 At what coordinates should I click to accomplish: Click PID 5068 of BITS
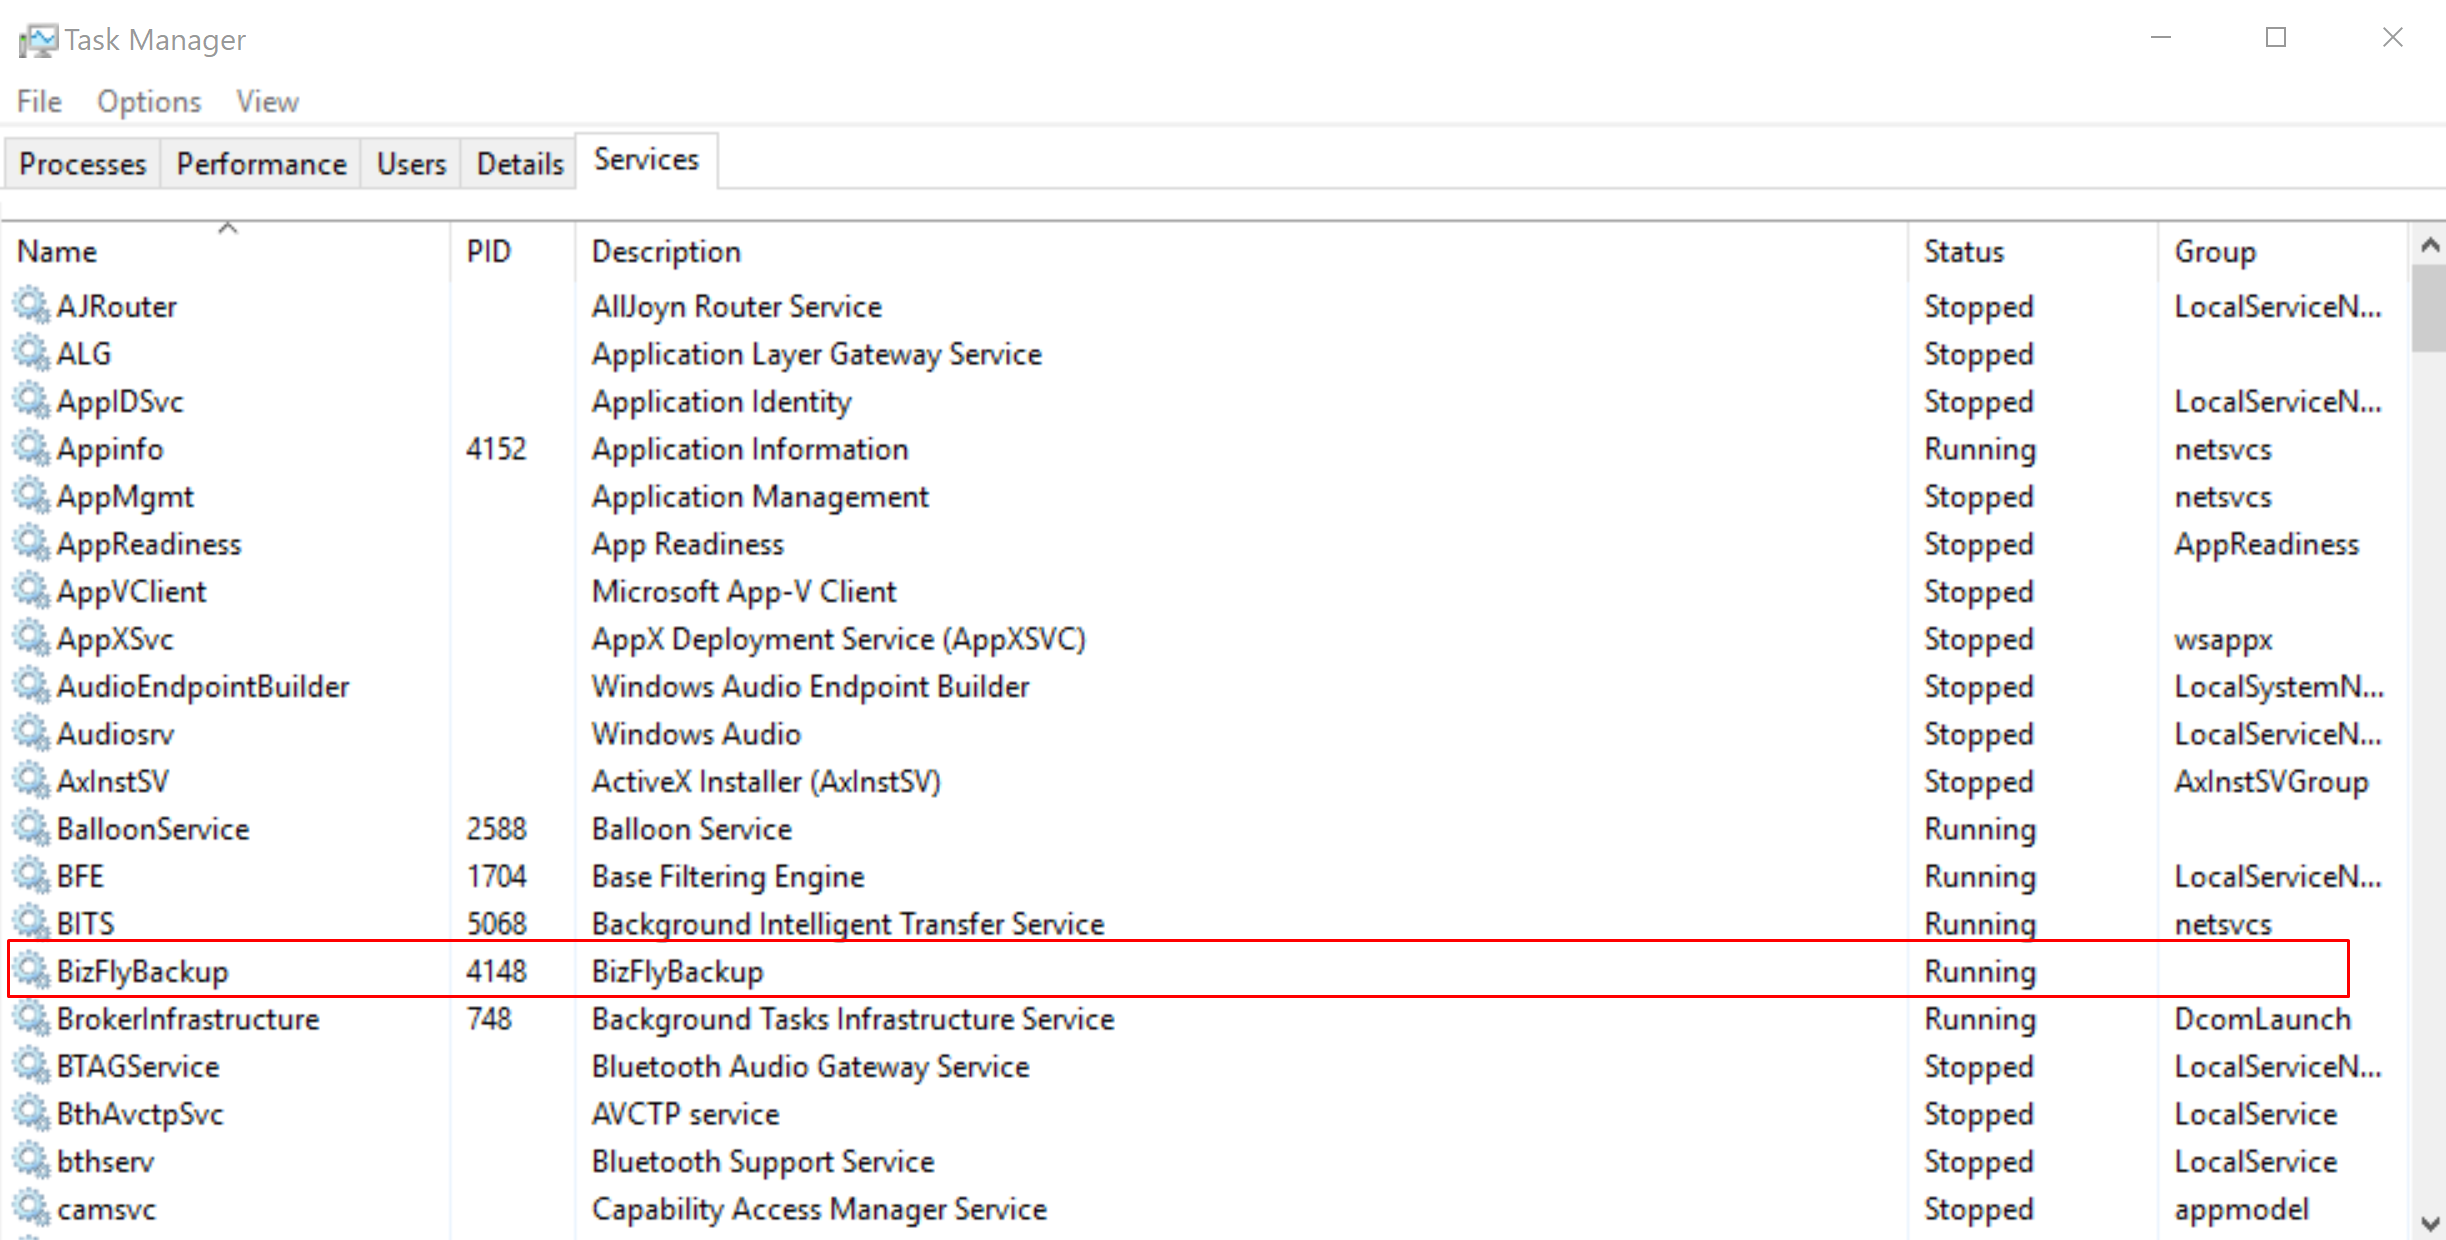(496, 923)
